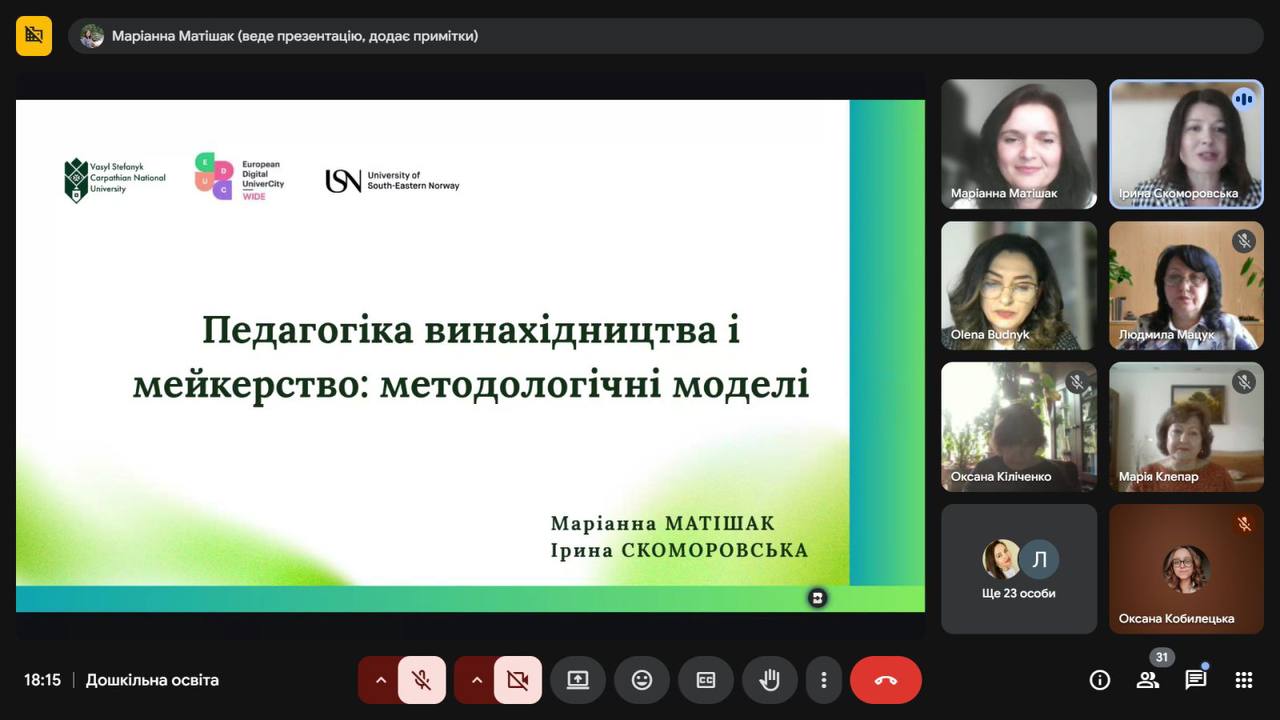Select Ірина Скоморовська video tile
Viewport: 1280px width, 720px height.
coord(1186,144)
